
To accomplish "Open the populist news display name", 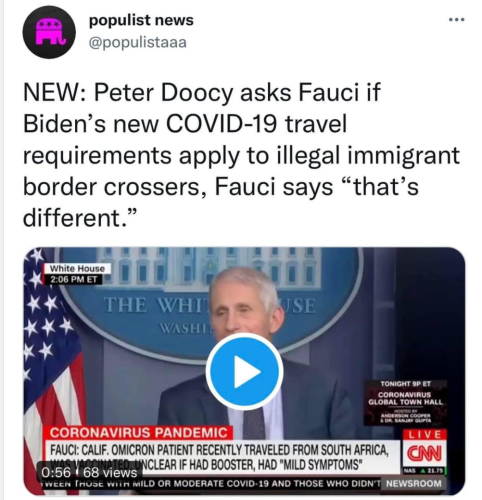I will 141,20.
